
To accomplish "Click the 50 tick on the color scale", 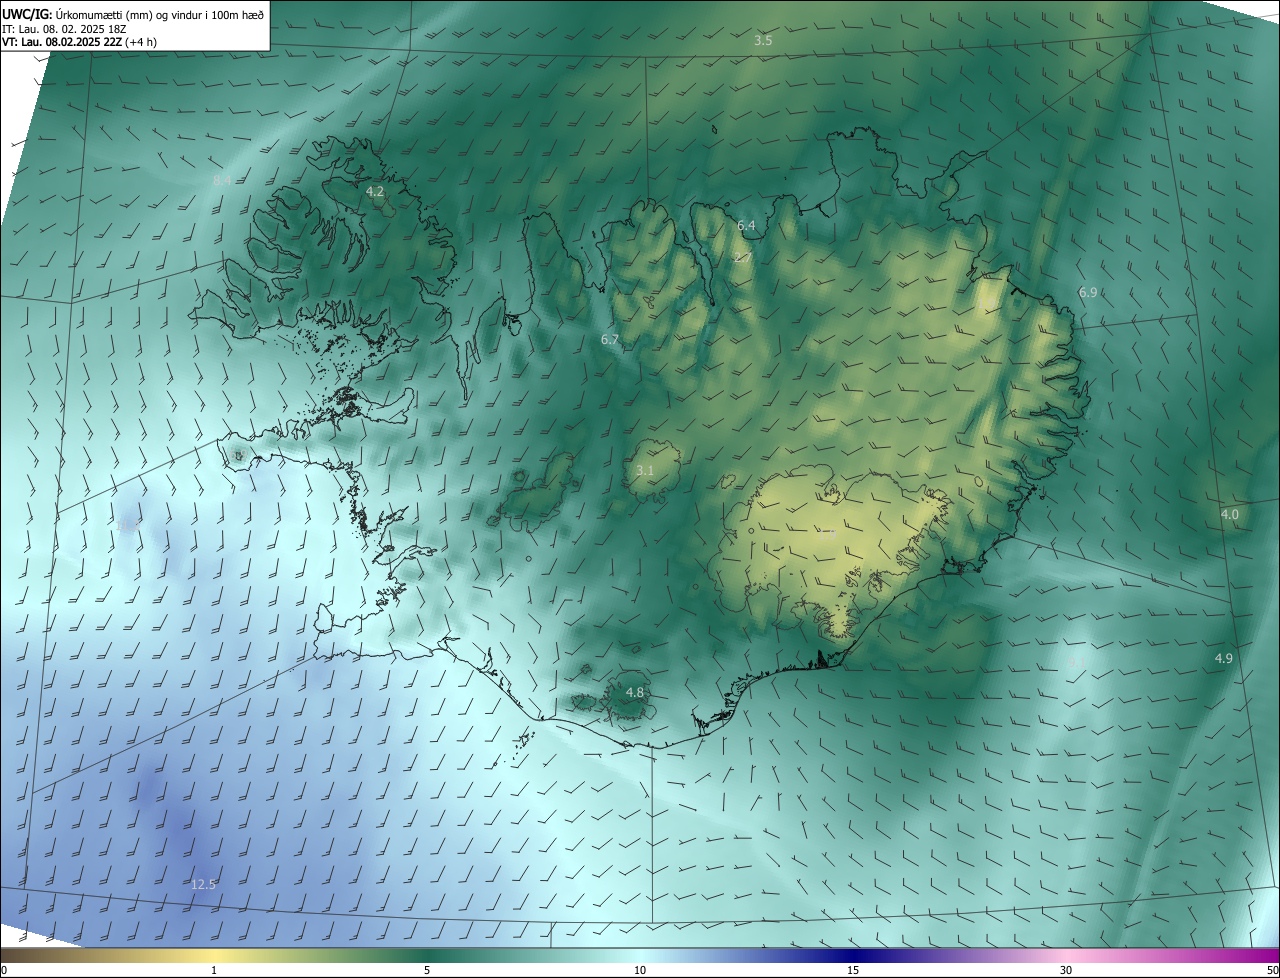I will [x=1272, y=970].
